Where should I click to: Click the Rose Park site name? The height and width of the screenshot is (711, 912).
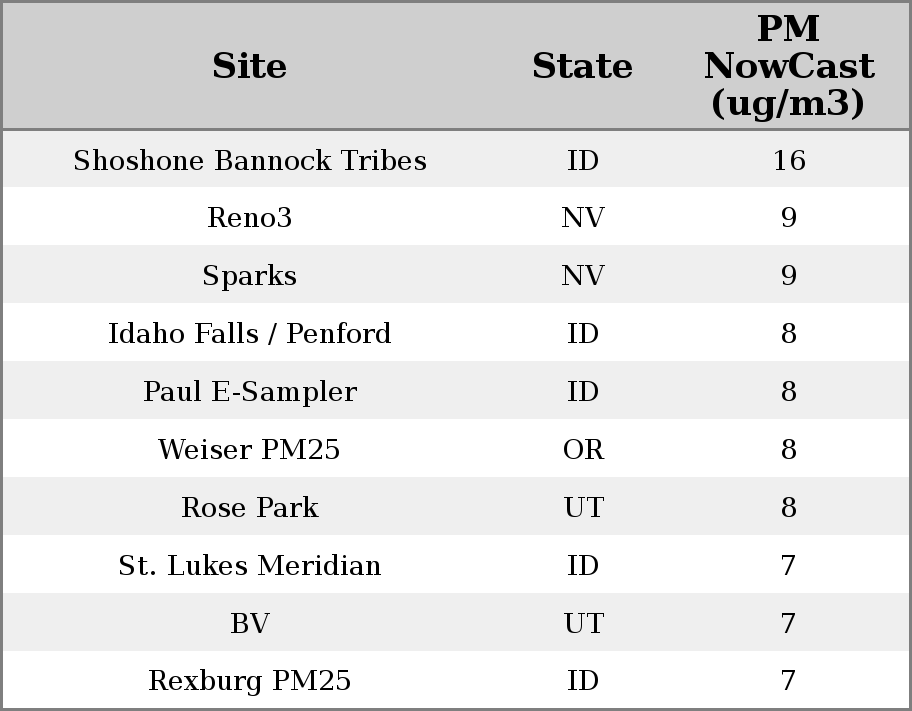click(249, 508)
